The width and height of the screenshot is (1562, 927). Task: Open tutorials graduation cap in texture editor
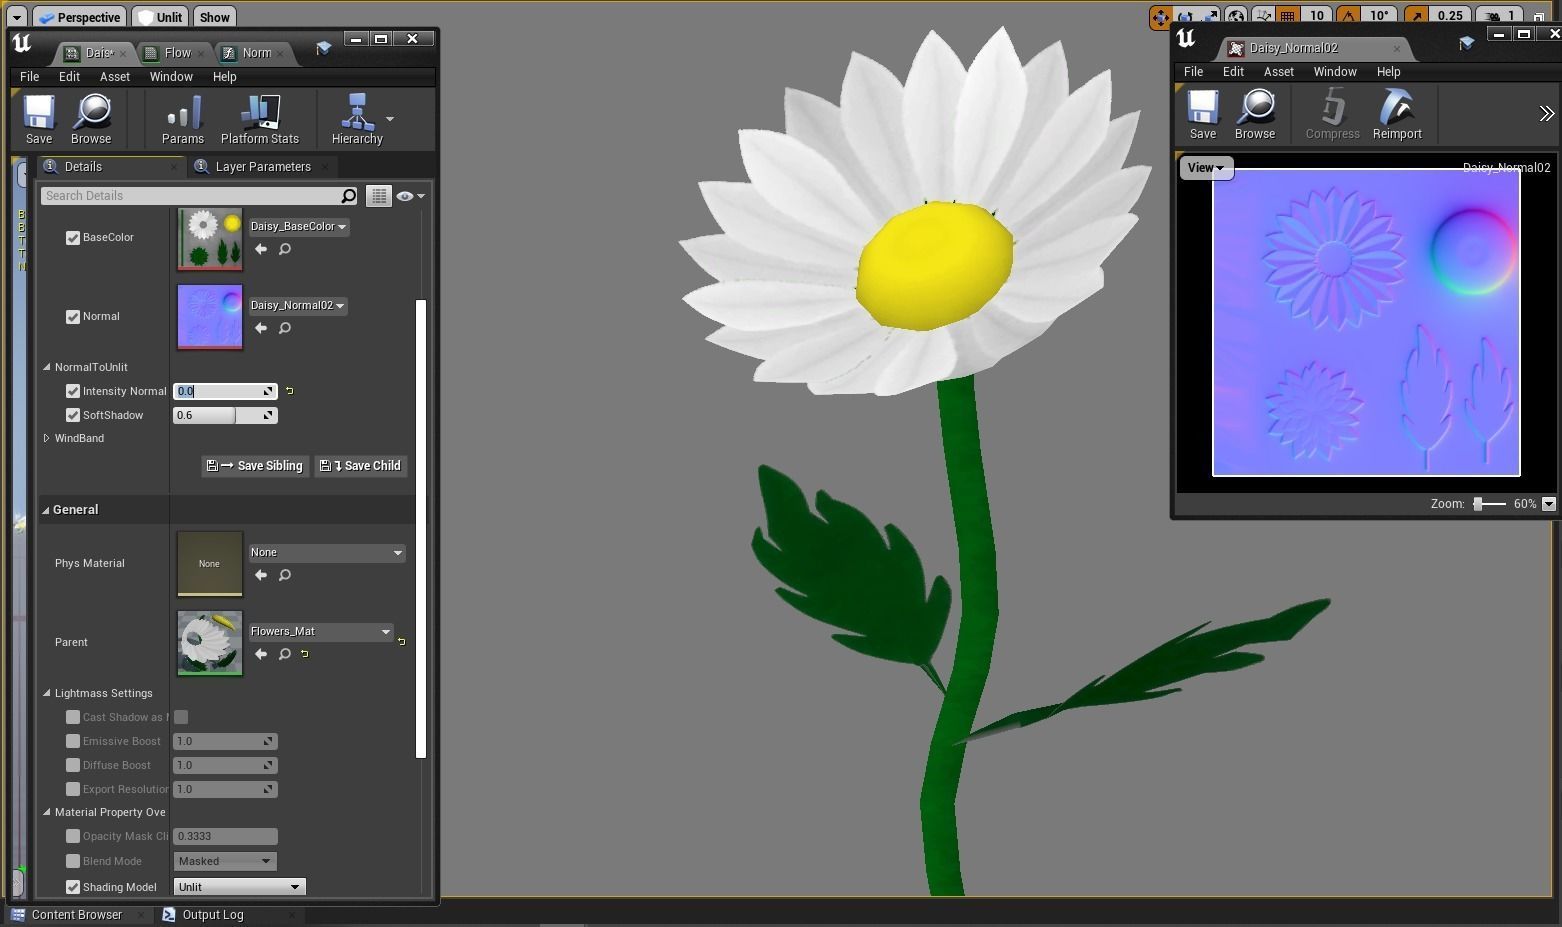tap(1466, 43)
